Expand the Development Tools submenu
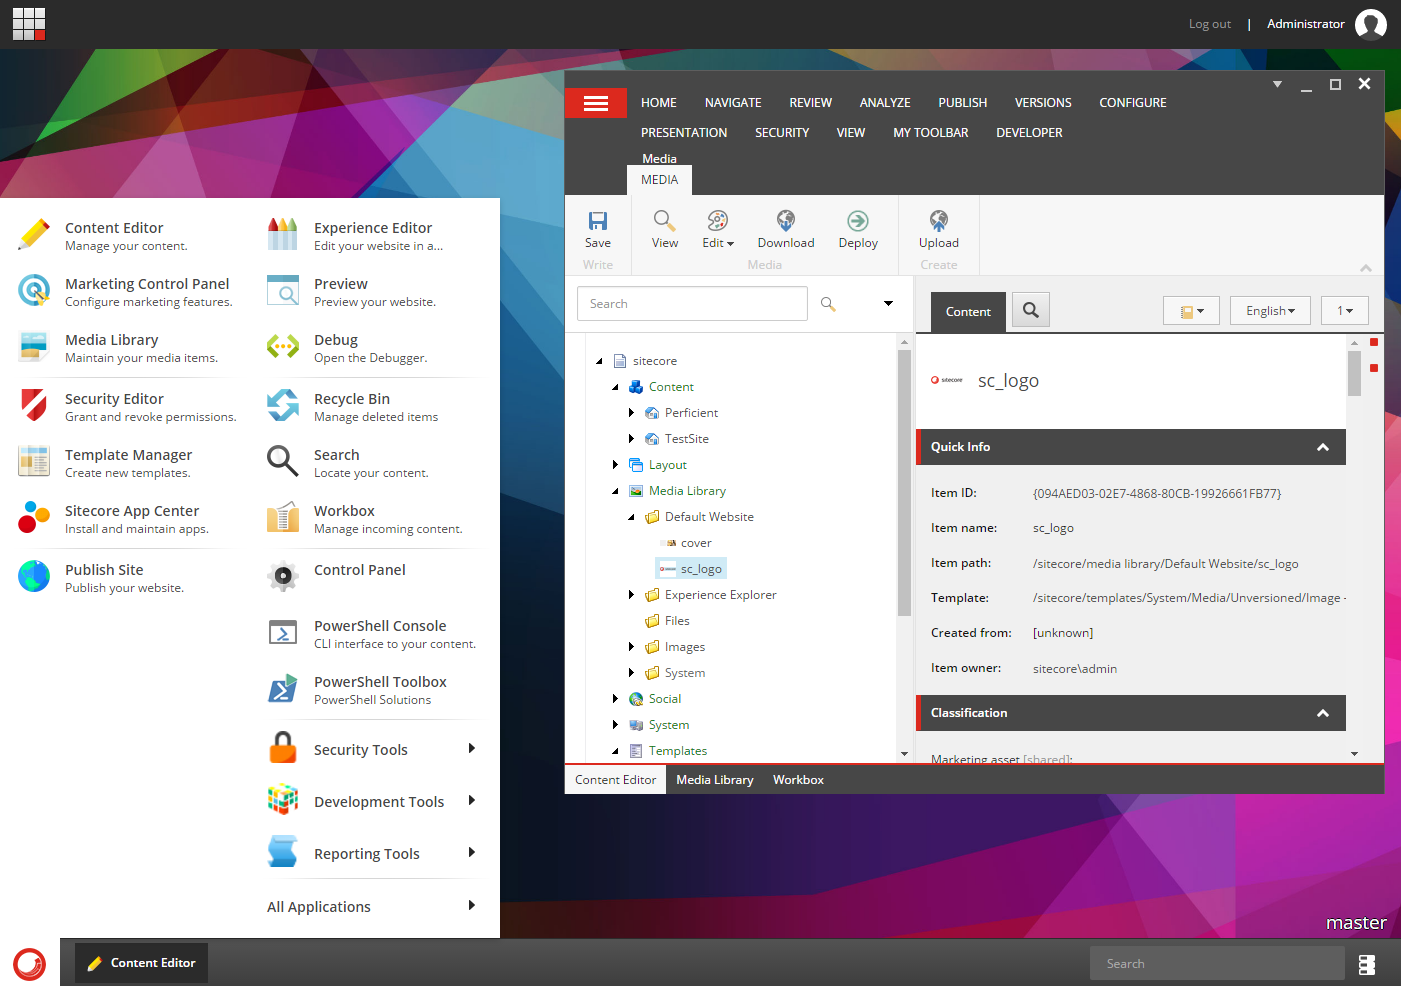The width and height of the screenshot is (1401, 986). (472, 801)
